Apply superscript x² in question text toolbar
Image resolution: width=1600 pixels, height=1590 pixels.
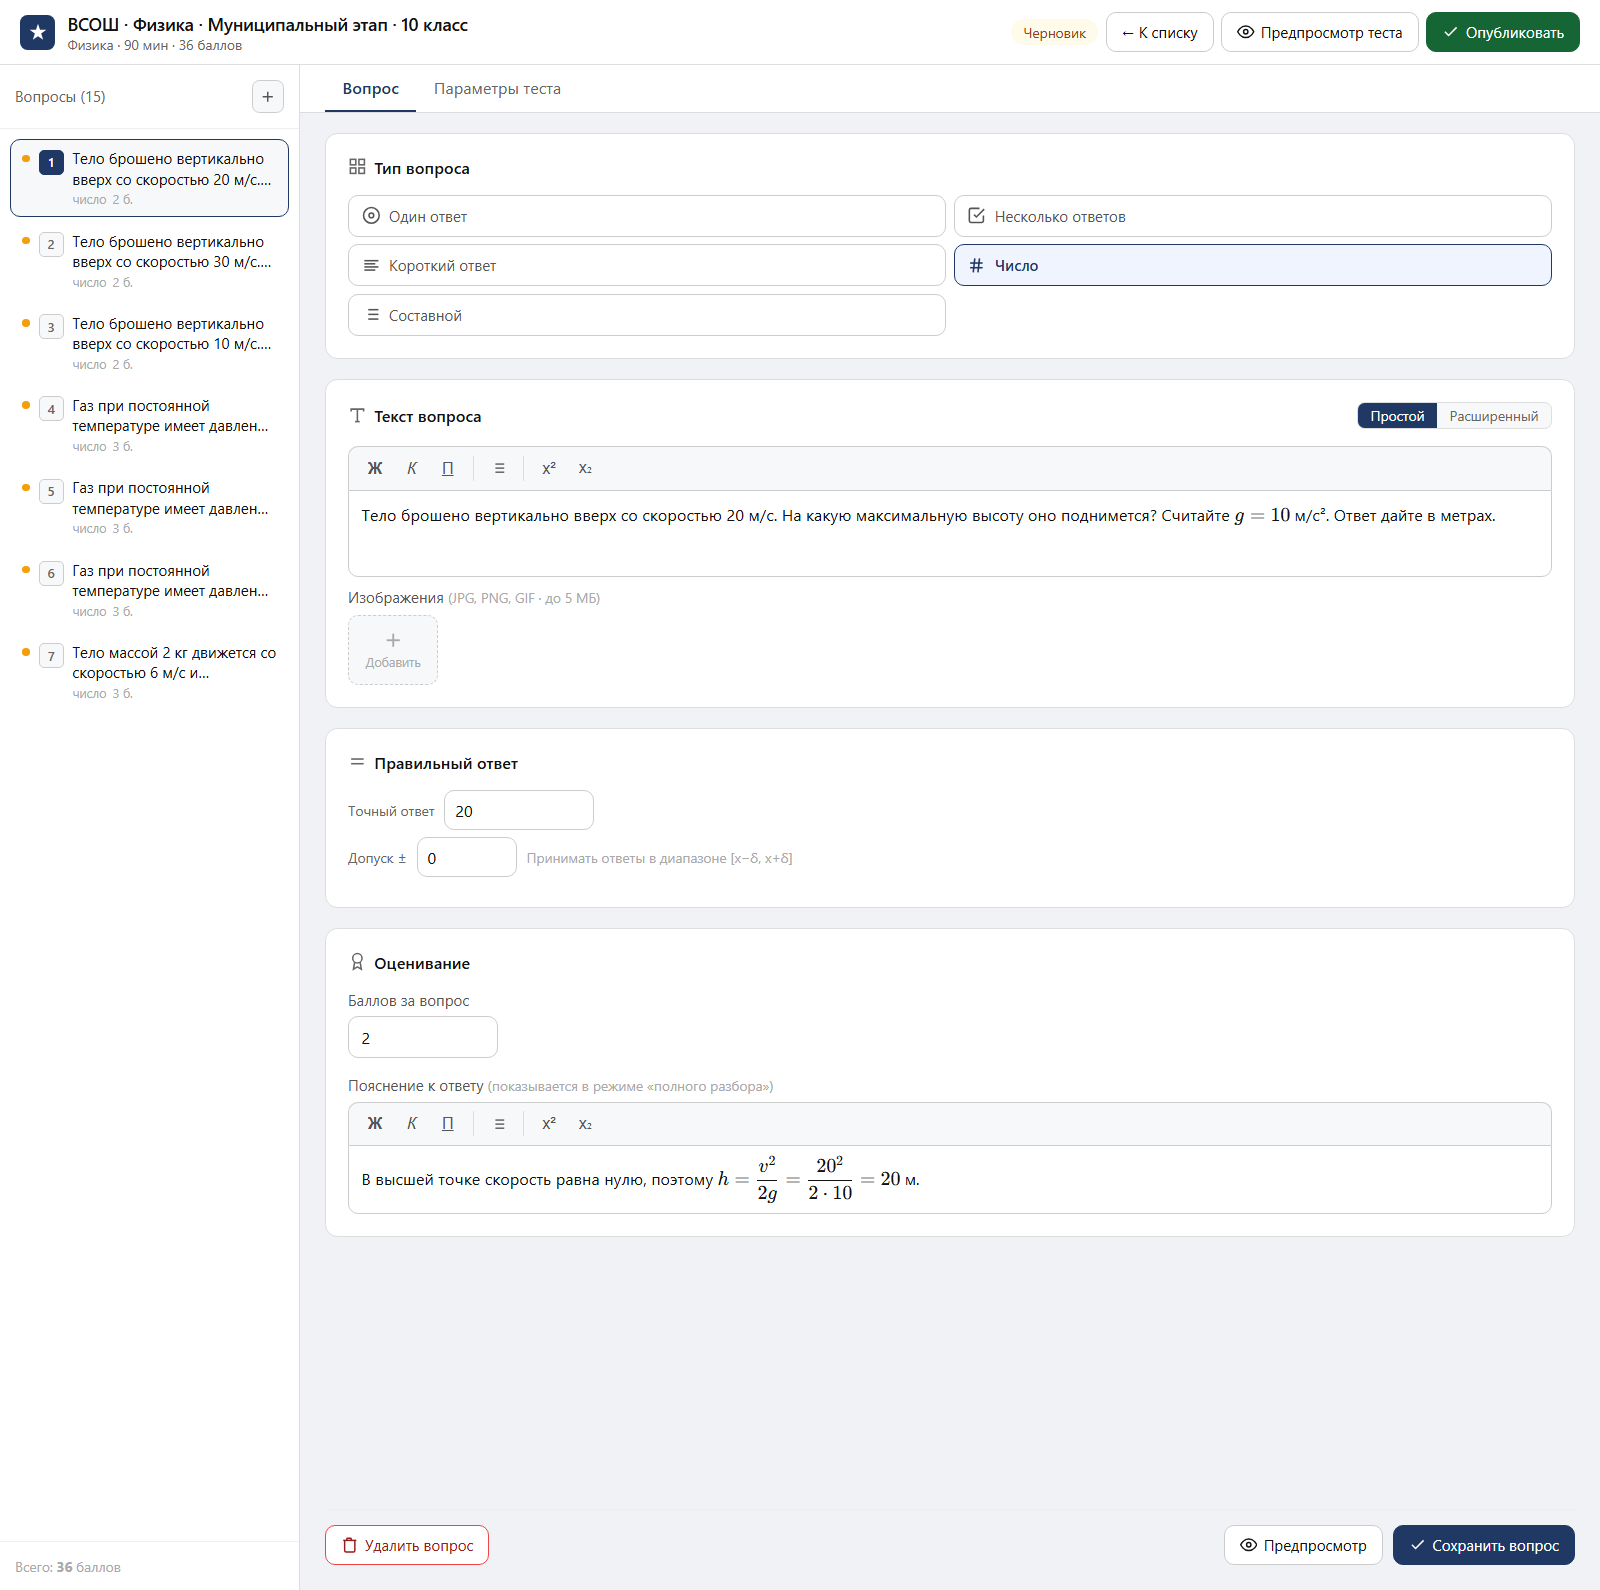(x=549, y=468)
